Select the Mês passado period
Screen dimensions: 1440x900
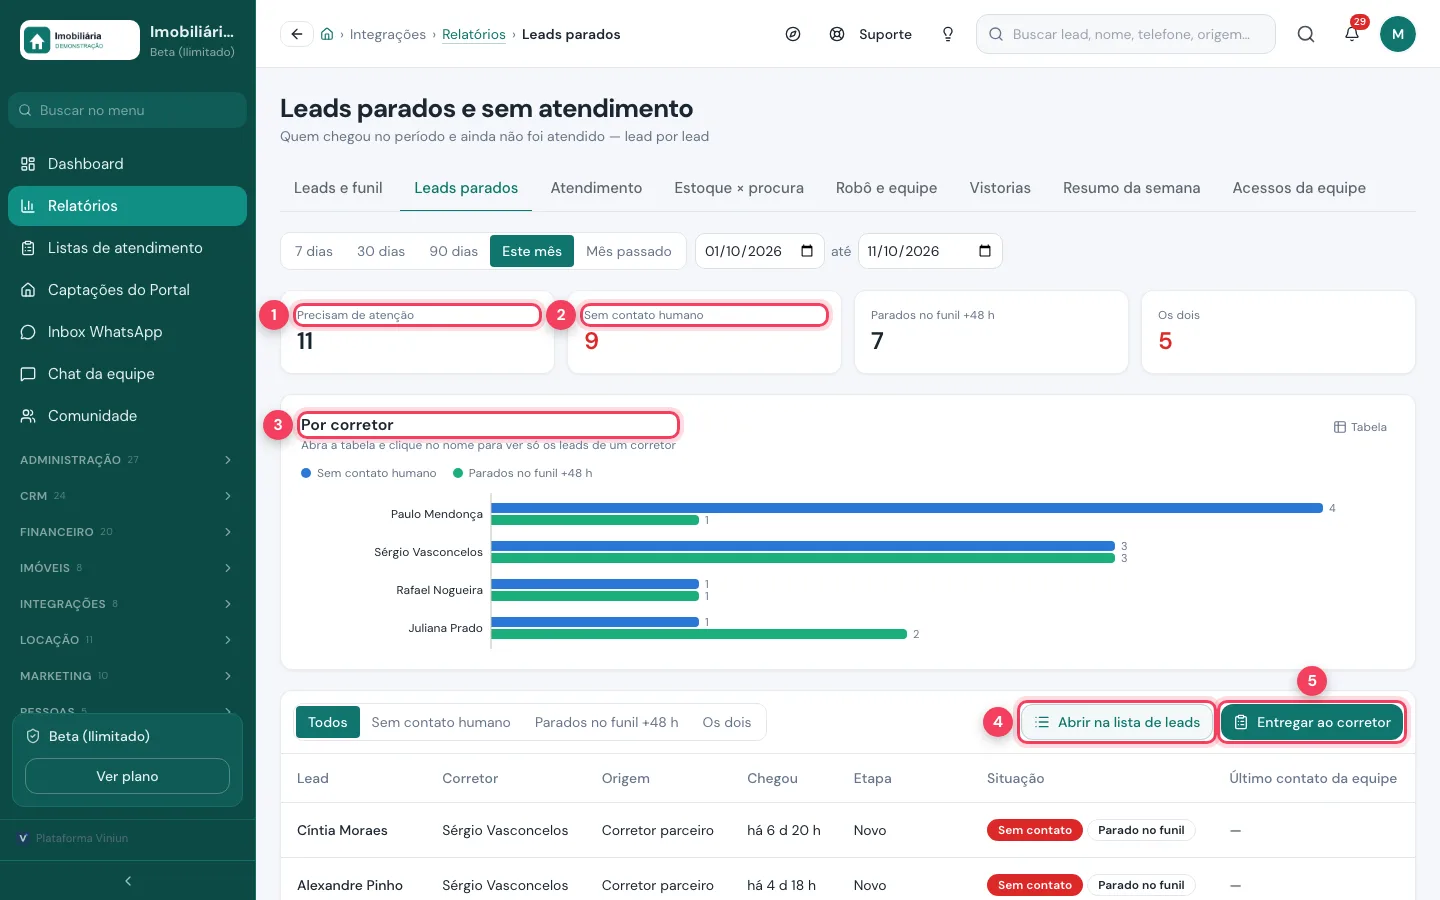click(629, 251)
